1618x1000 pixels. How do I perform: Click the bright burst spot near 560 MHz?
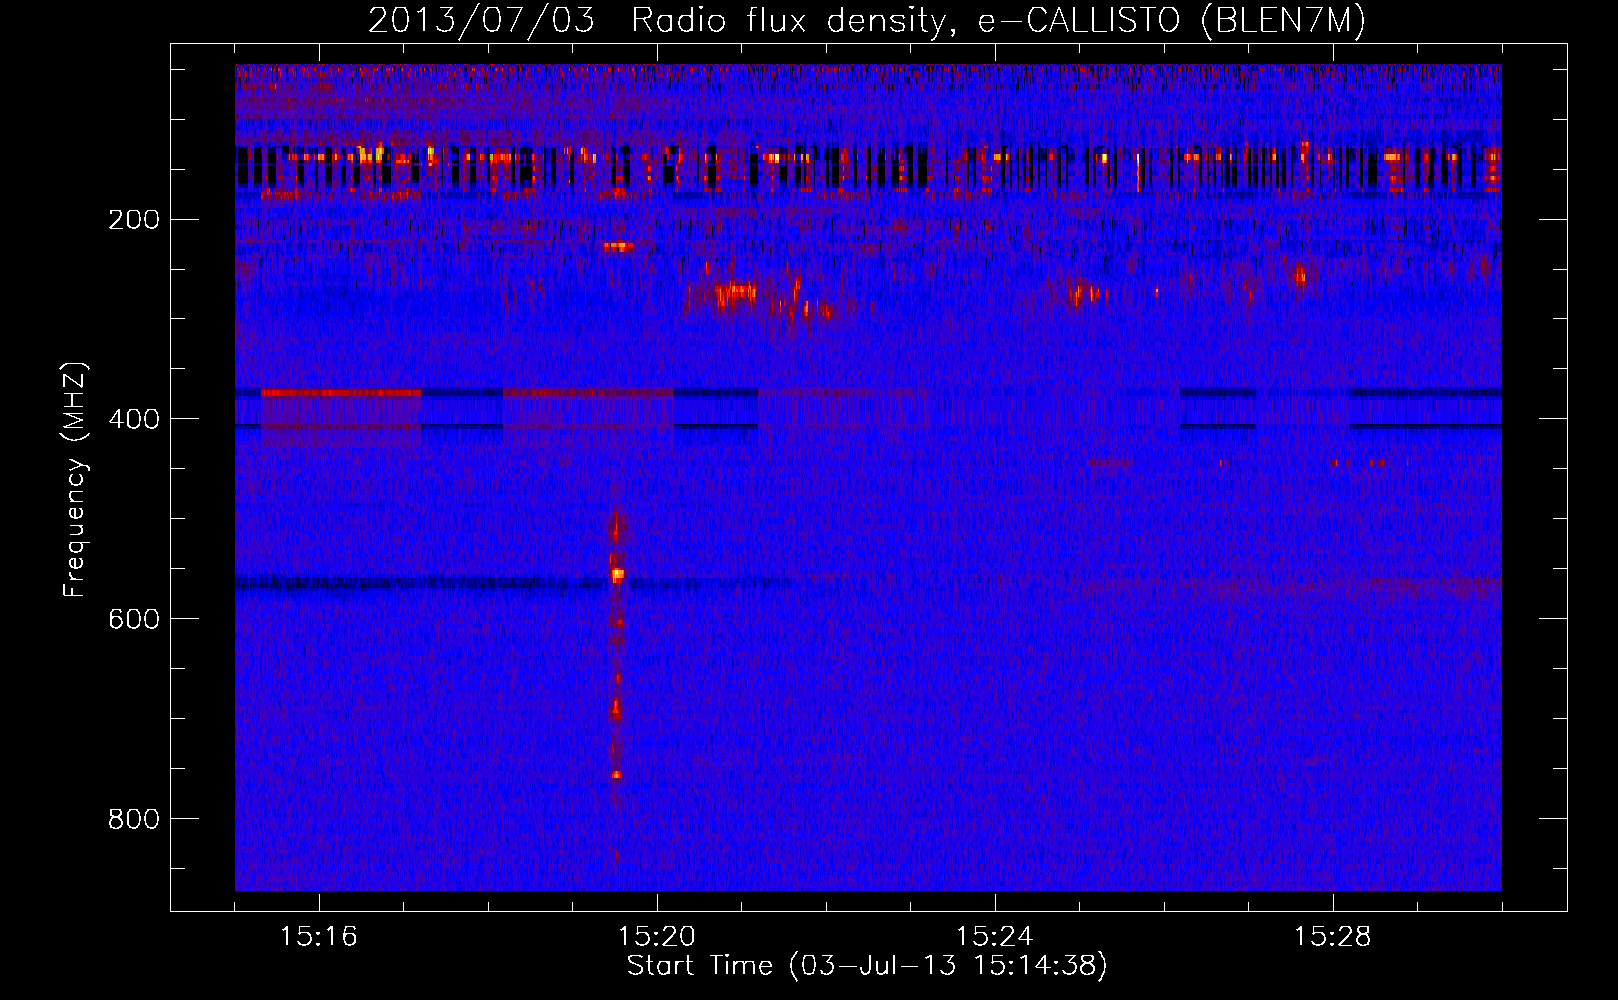(x=617, y=574)
